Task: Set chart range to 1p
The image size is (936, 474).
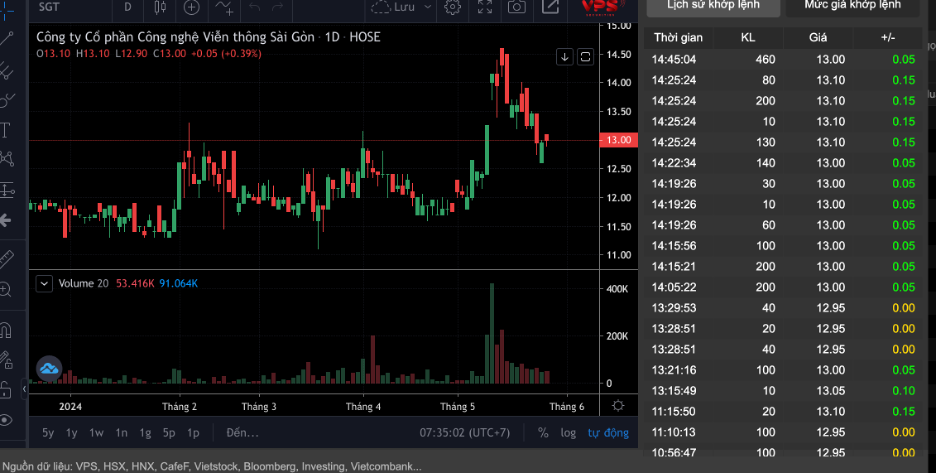Action: (193, 433)
